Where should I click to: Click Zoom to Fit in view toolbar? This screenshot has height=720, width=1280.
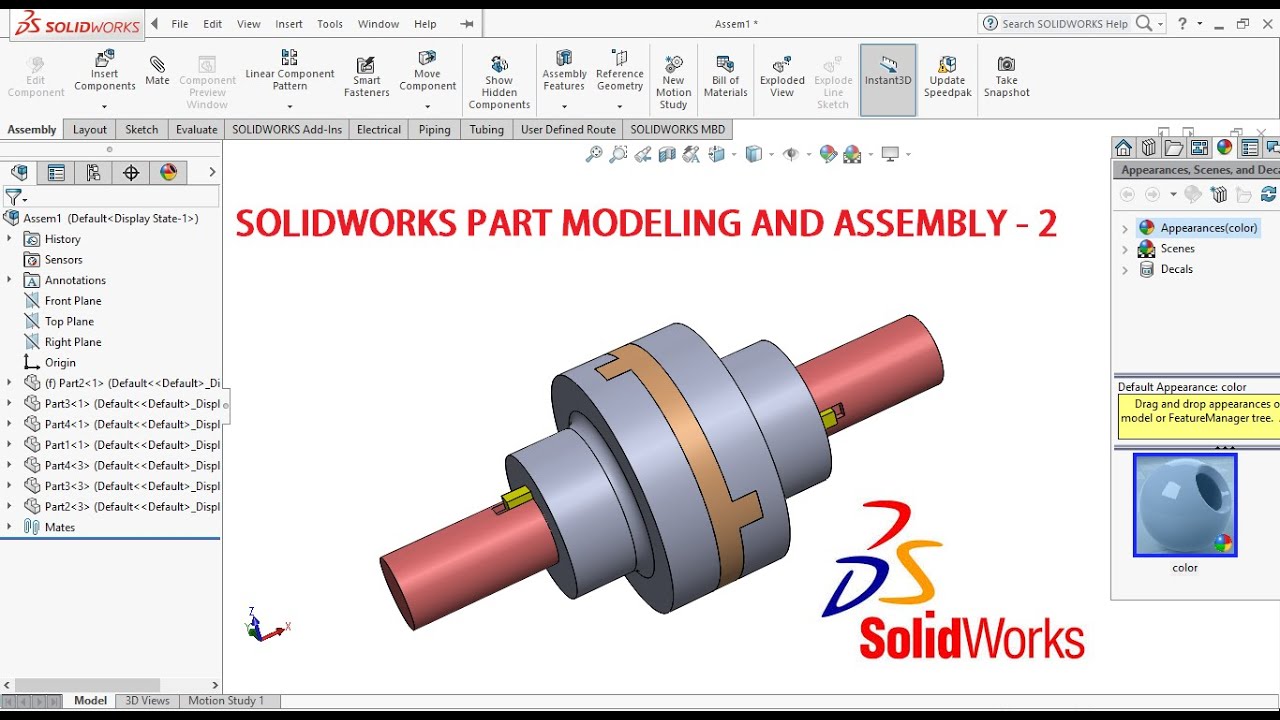click(594, 154)
